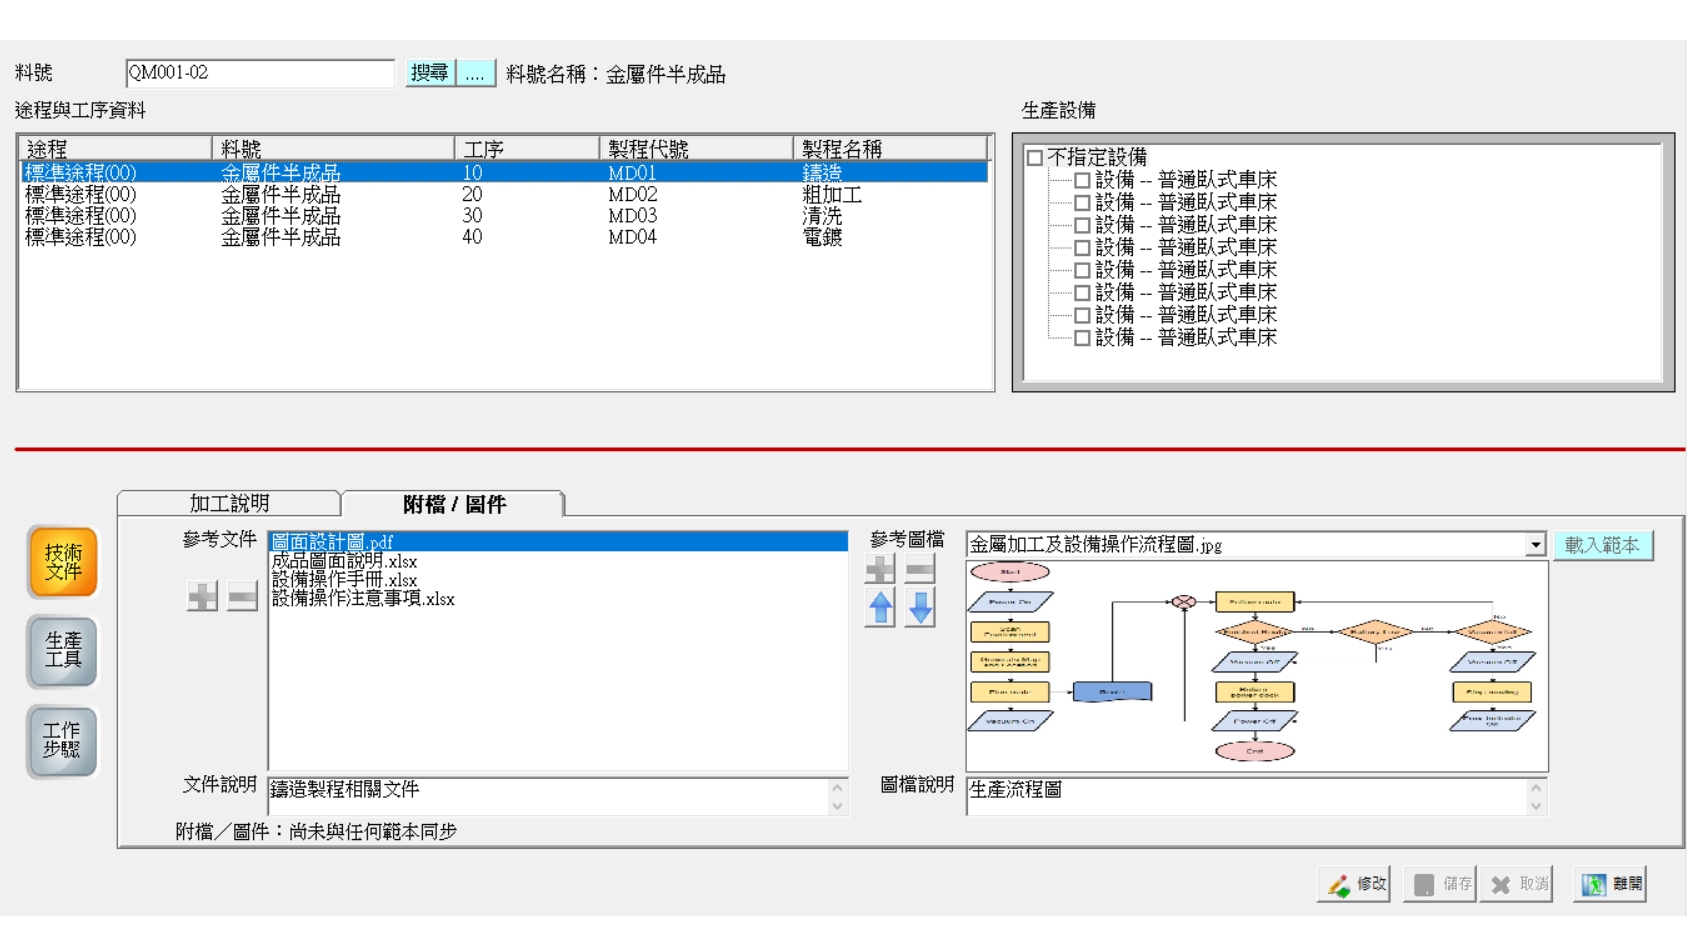Click the 修改 edit button
The image size is (1688, 939).
pos(1354,884)
